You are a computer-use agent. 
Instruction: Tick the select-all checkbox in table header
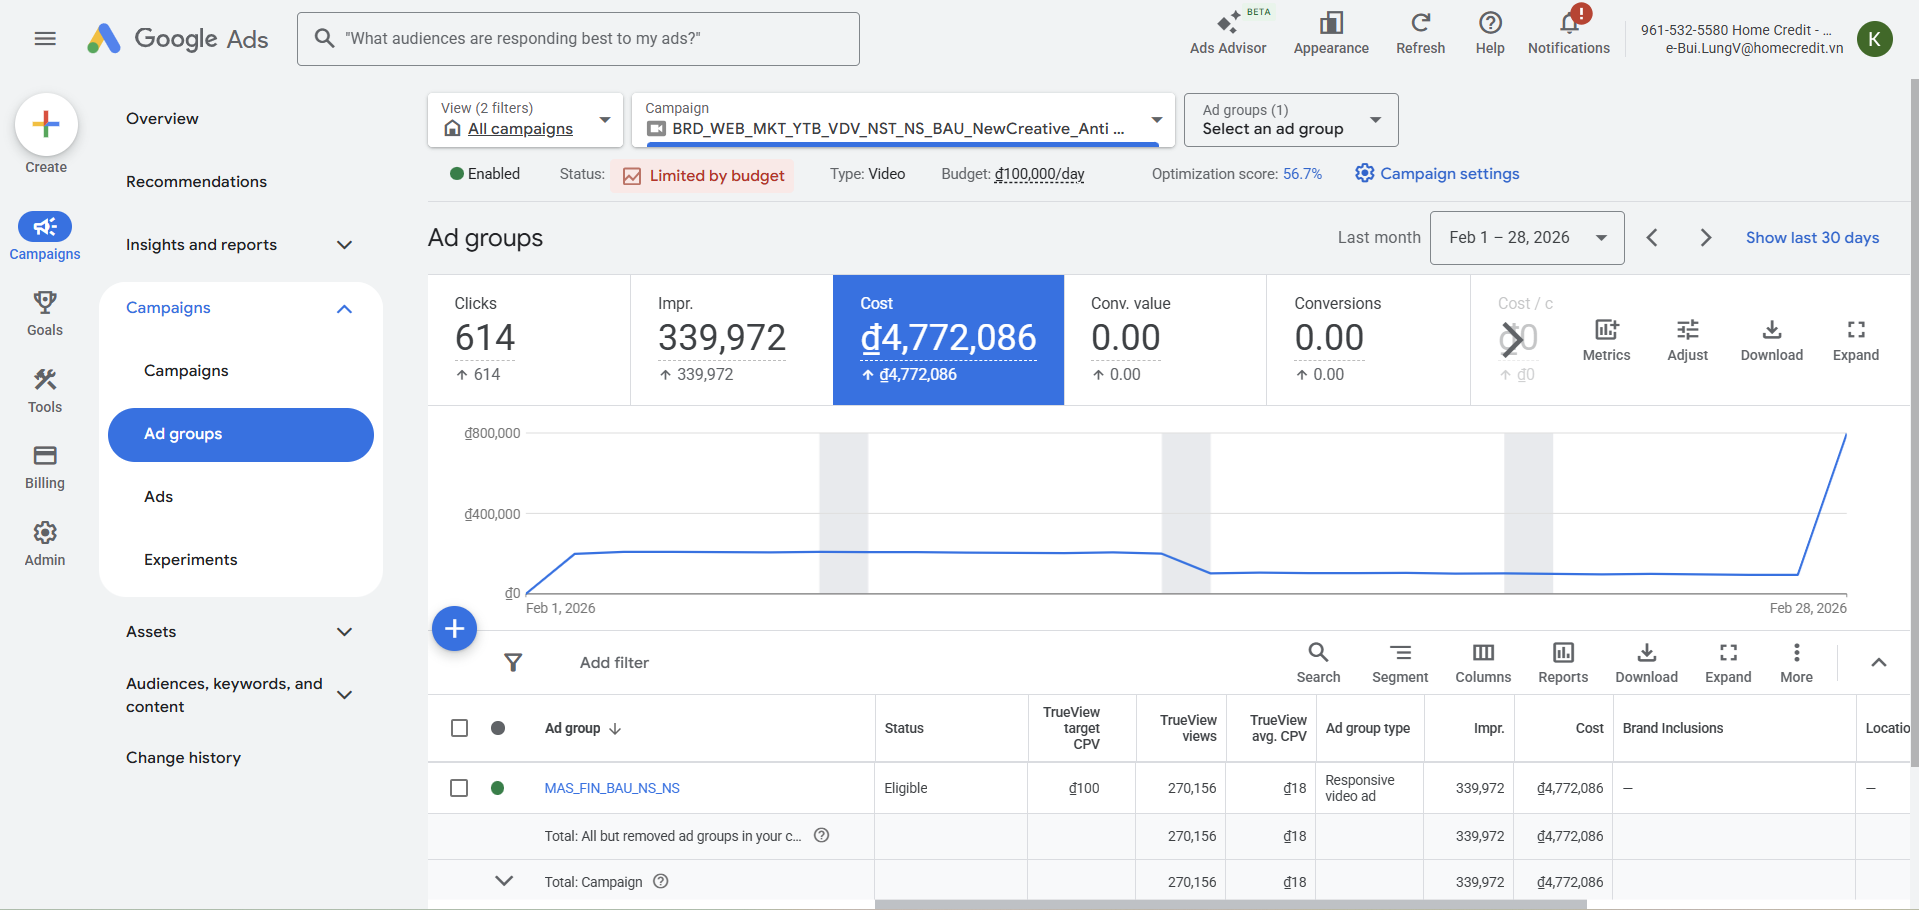coord(459,728)
